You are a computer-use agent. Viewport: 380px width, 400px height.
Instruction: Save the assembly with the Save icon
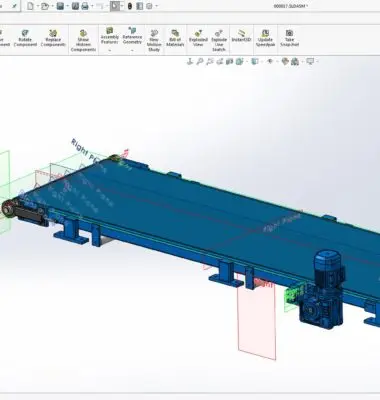click(60, 6)
